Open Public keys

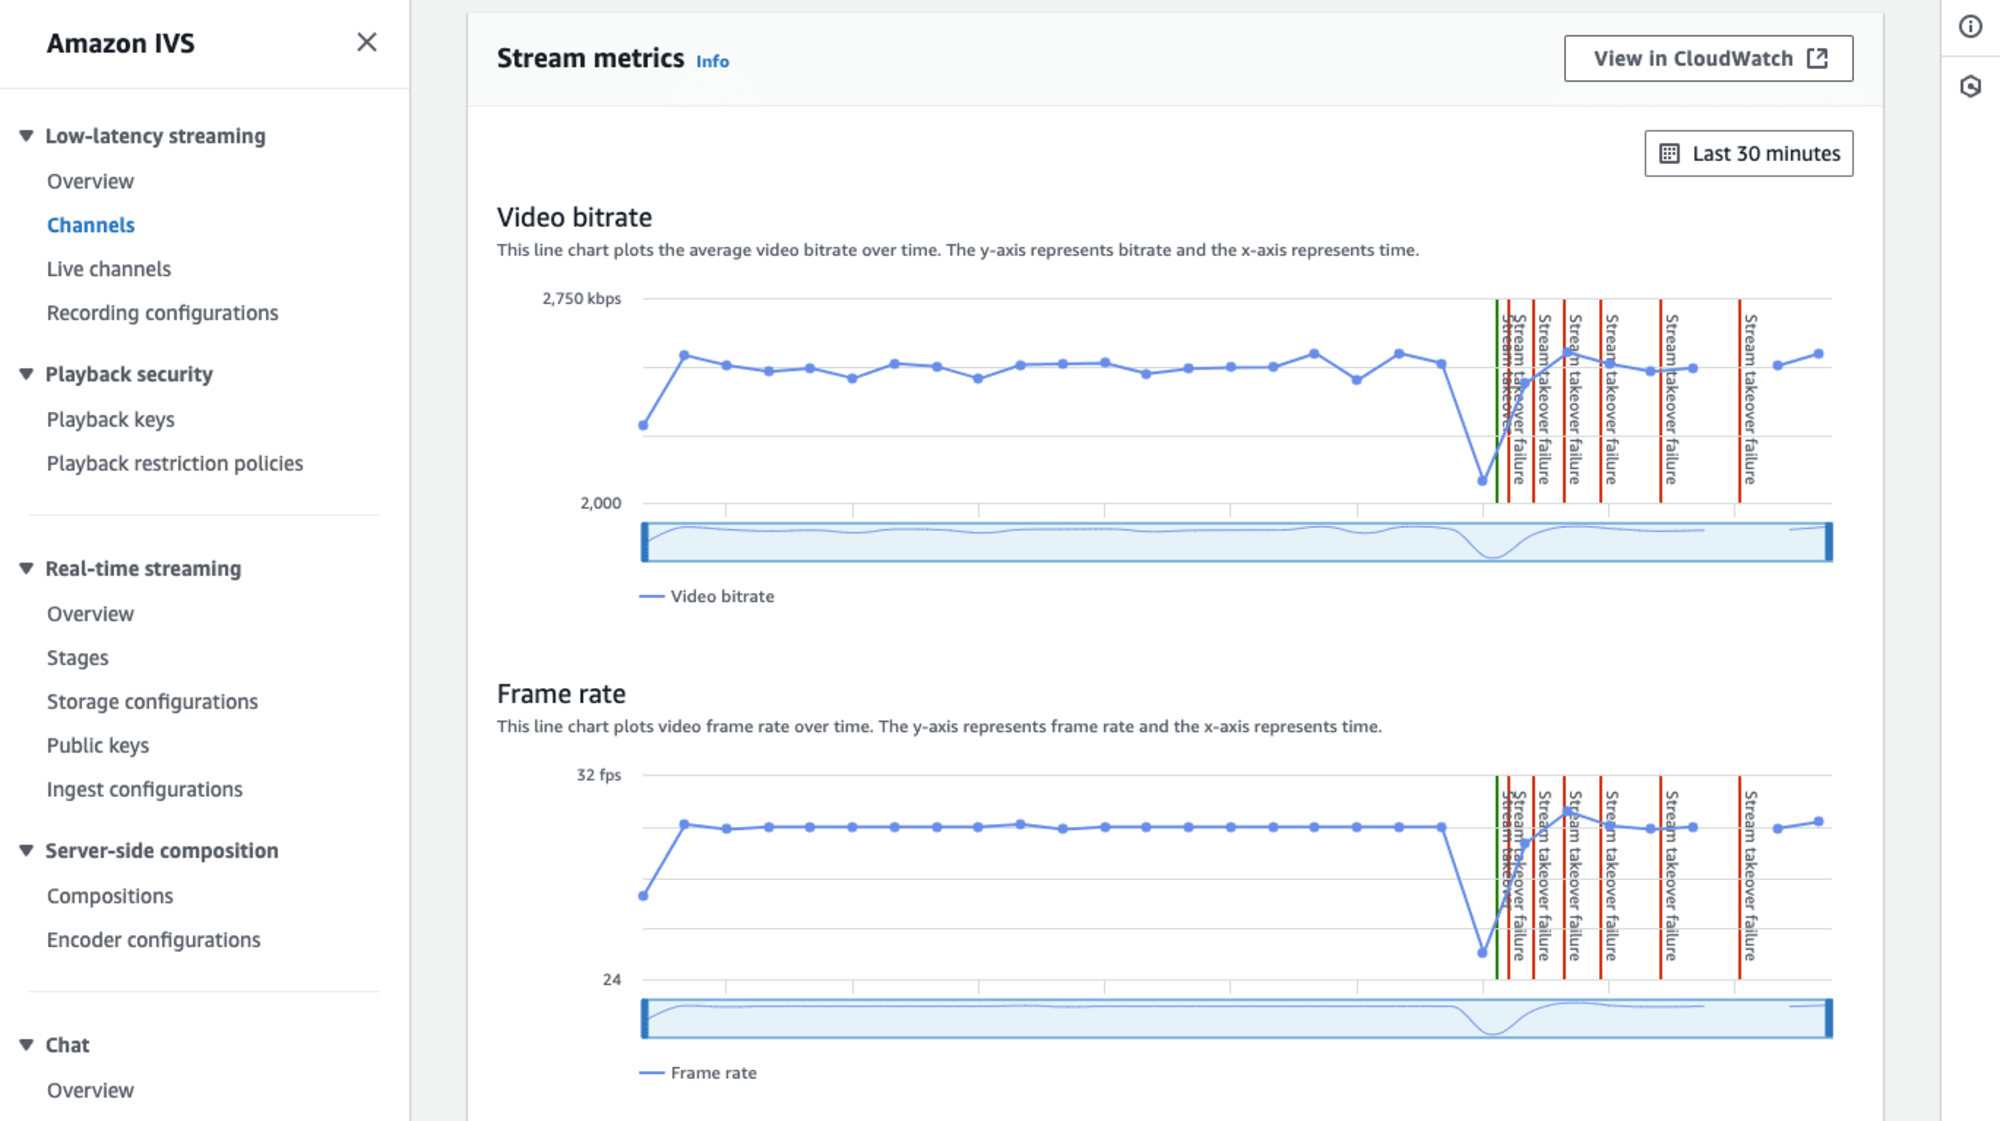pyautogui.click(x=98, y=746)
